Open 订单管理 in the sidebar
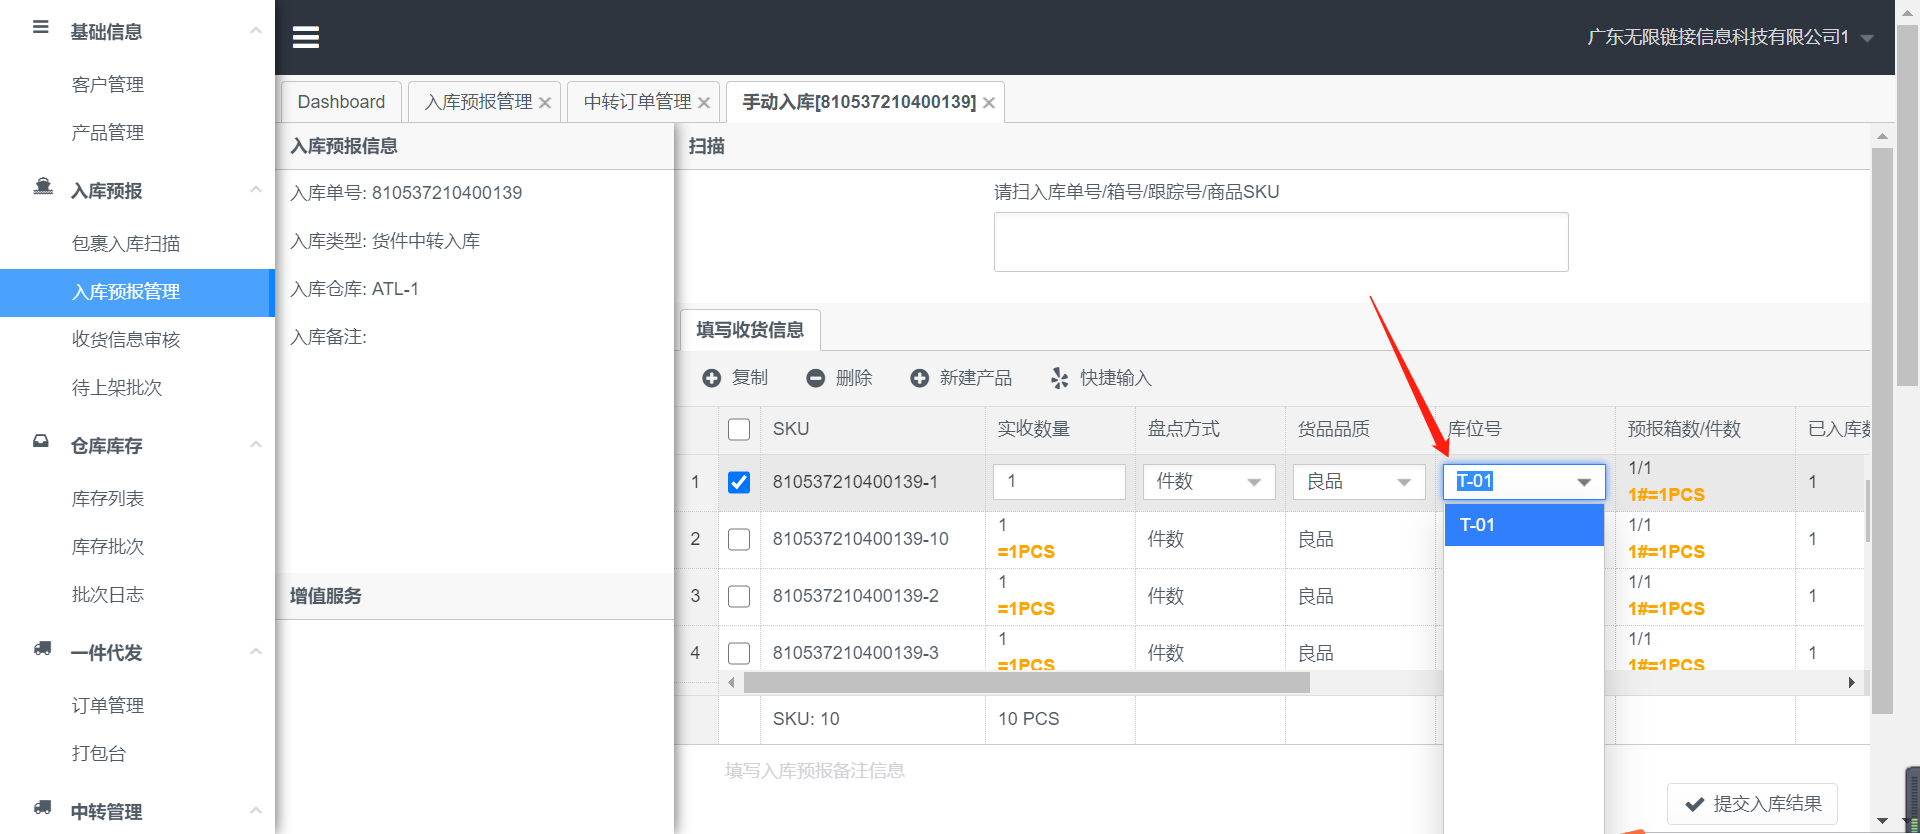This screenshot has height=834, width=1920. [x=108, y=706]
